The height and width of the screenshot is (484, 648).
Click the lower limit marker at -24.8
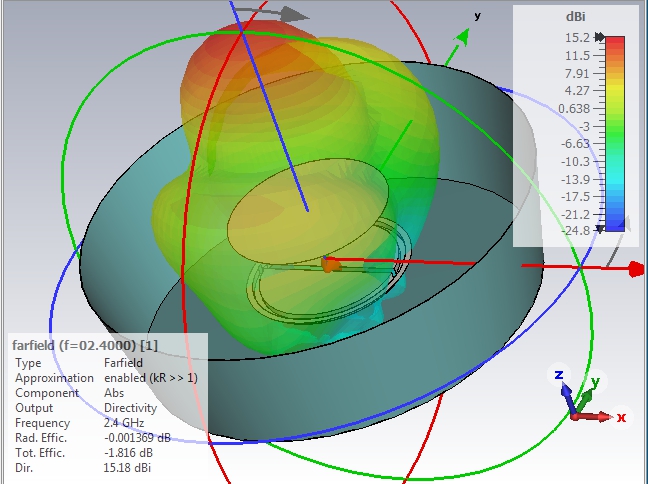click(x=600, y=229)
